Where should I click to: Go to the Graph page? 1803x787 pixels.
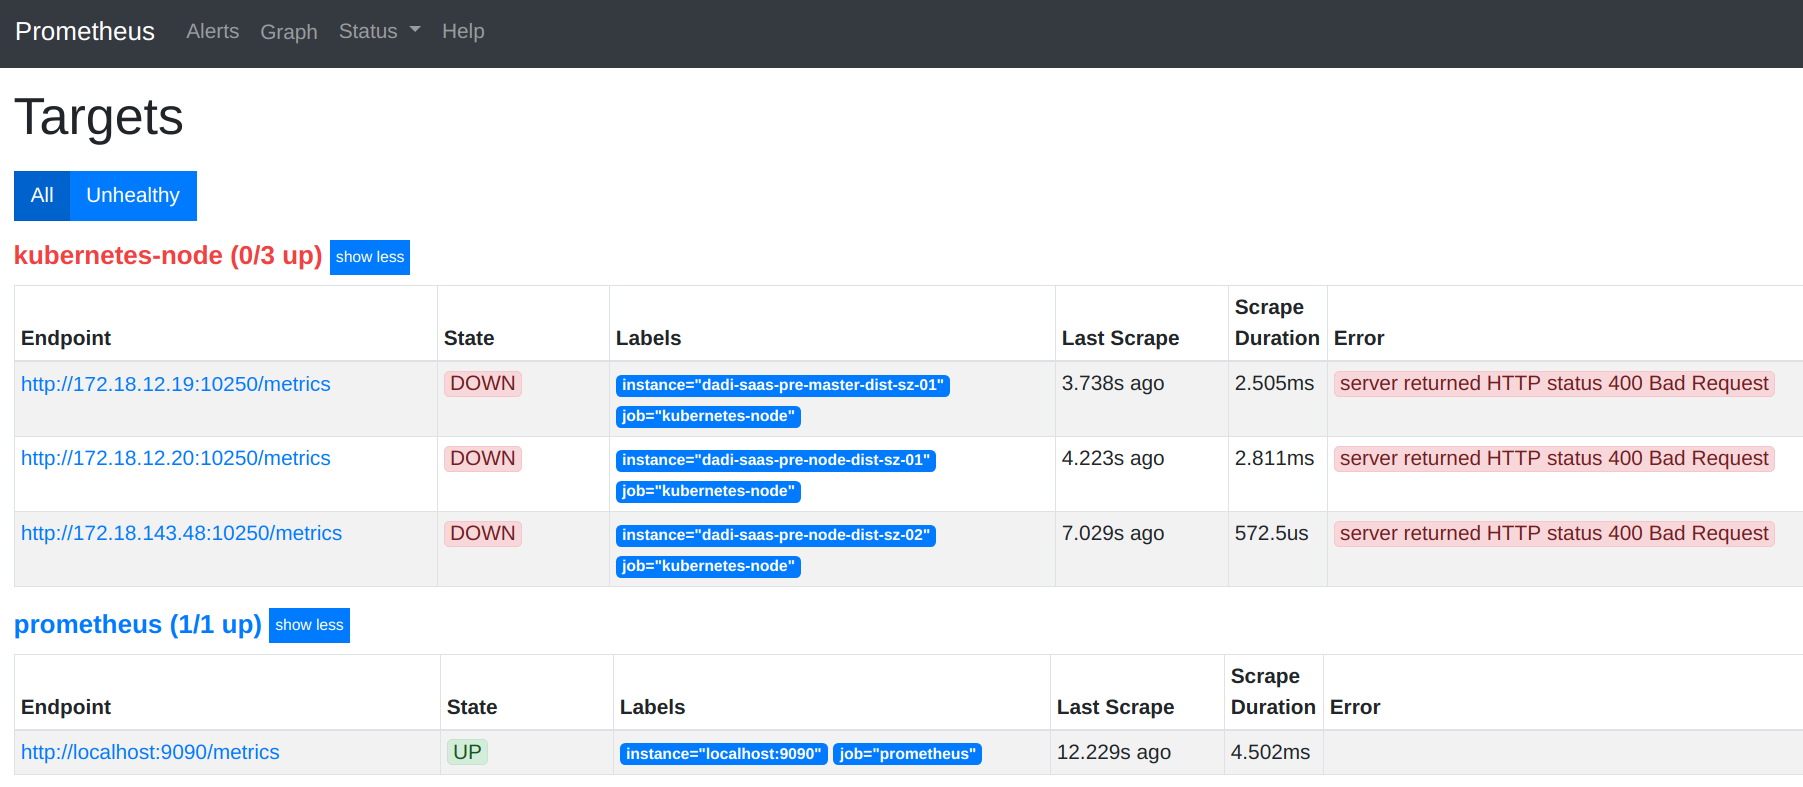(x=288, y=32)
